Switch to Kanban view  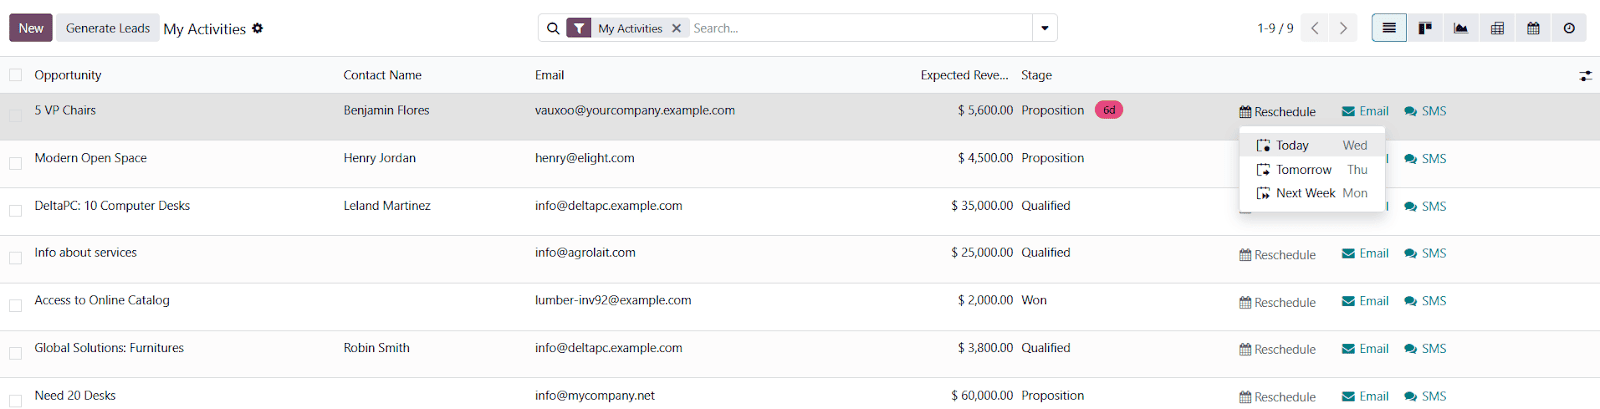click(x=1425, y=28)
